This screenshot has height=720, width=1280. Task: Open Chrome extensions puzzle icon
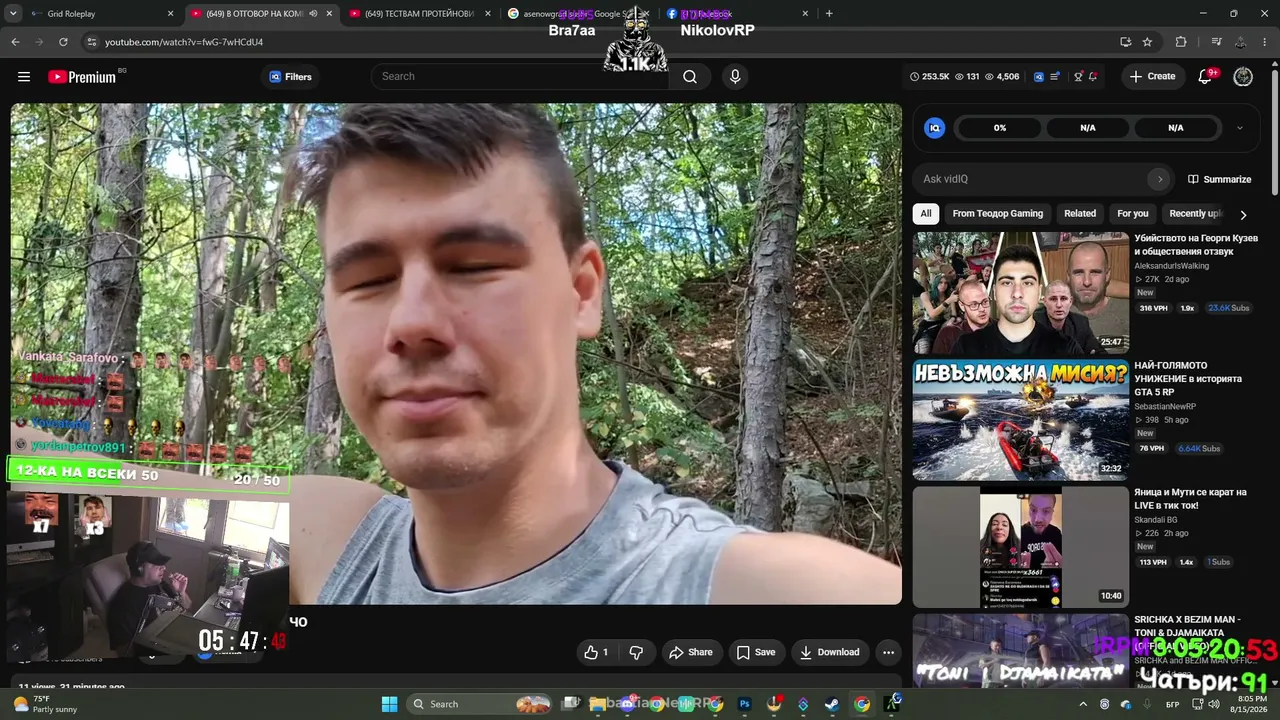(1181, 42)
